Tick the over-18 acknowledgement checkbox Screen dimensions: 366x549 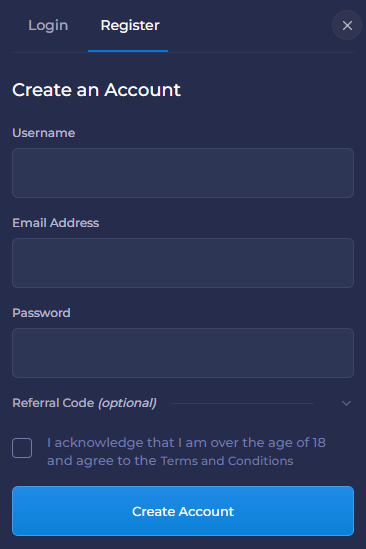pyautogui.click(x=22, y=448)
